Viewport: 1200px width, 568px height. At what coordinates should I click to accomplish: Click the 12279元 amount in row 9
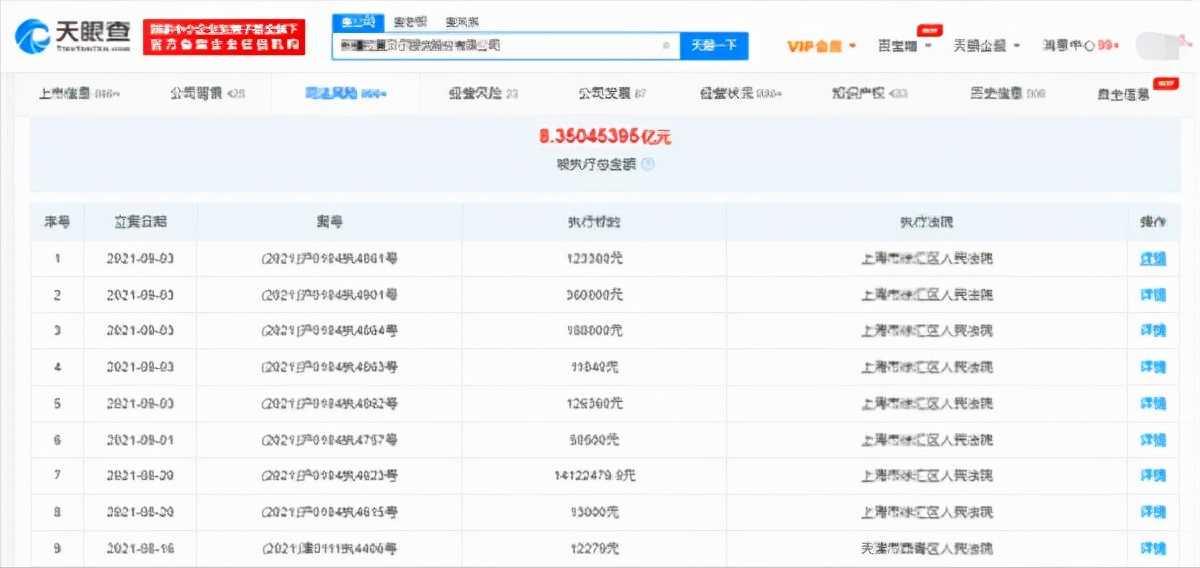click(593, 548)
